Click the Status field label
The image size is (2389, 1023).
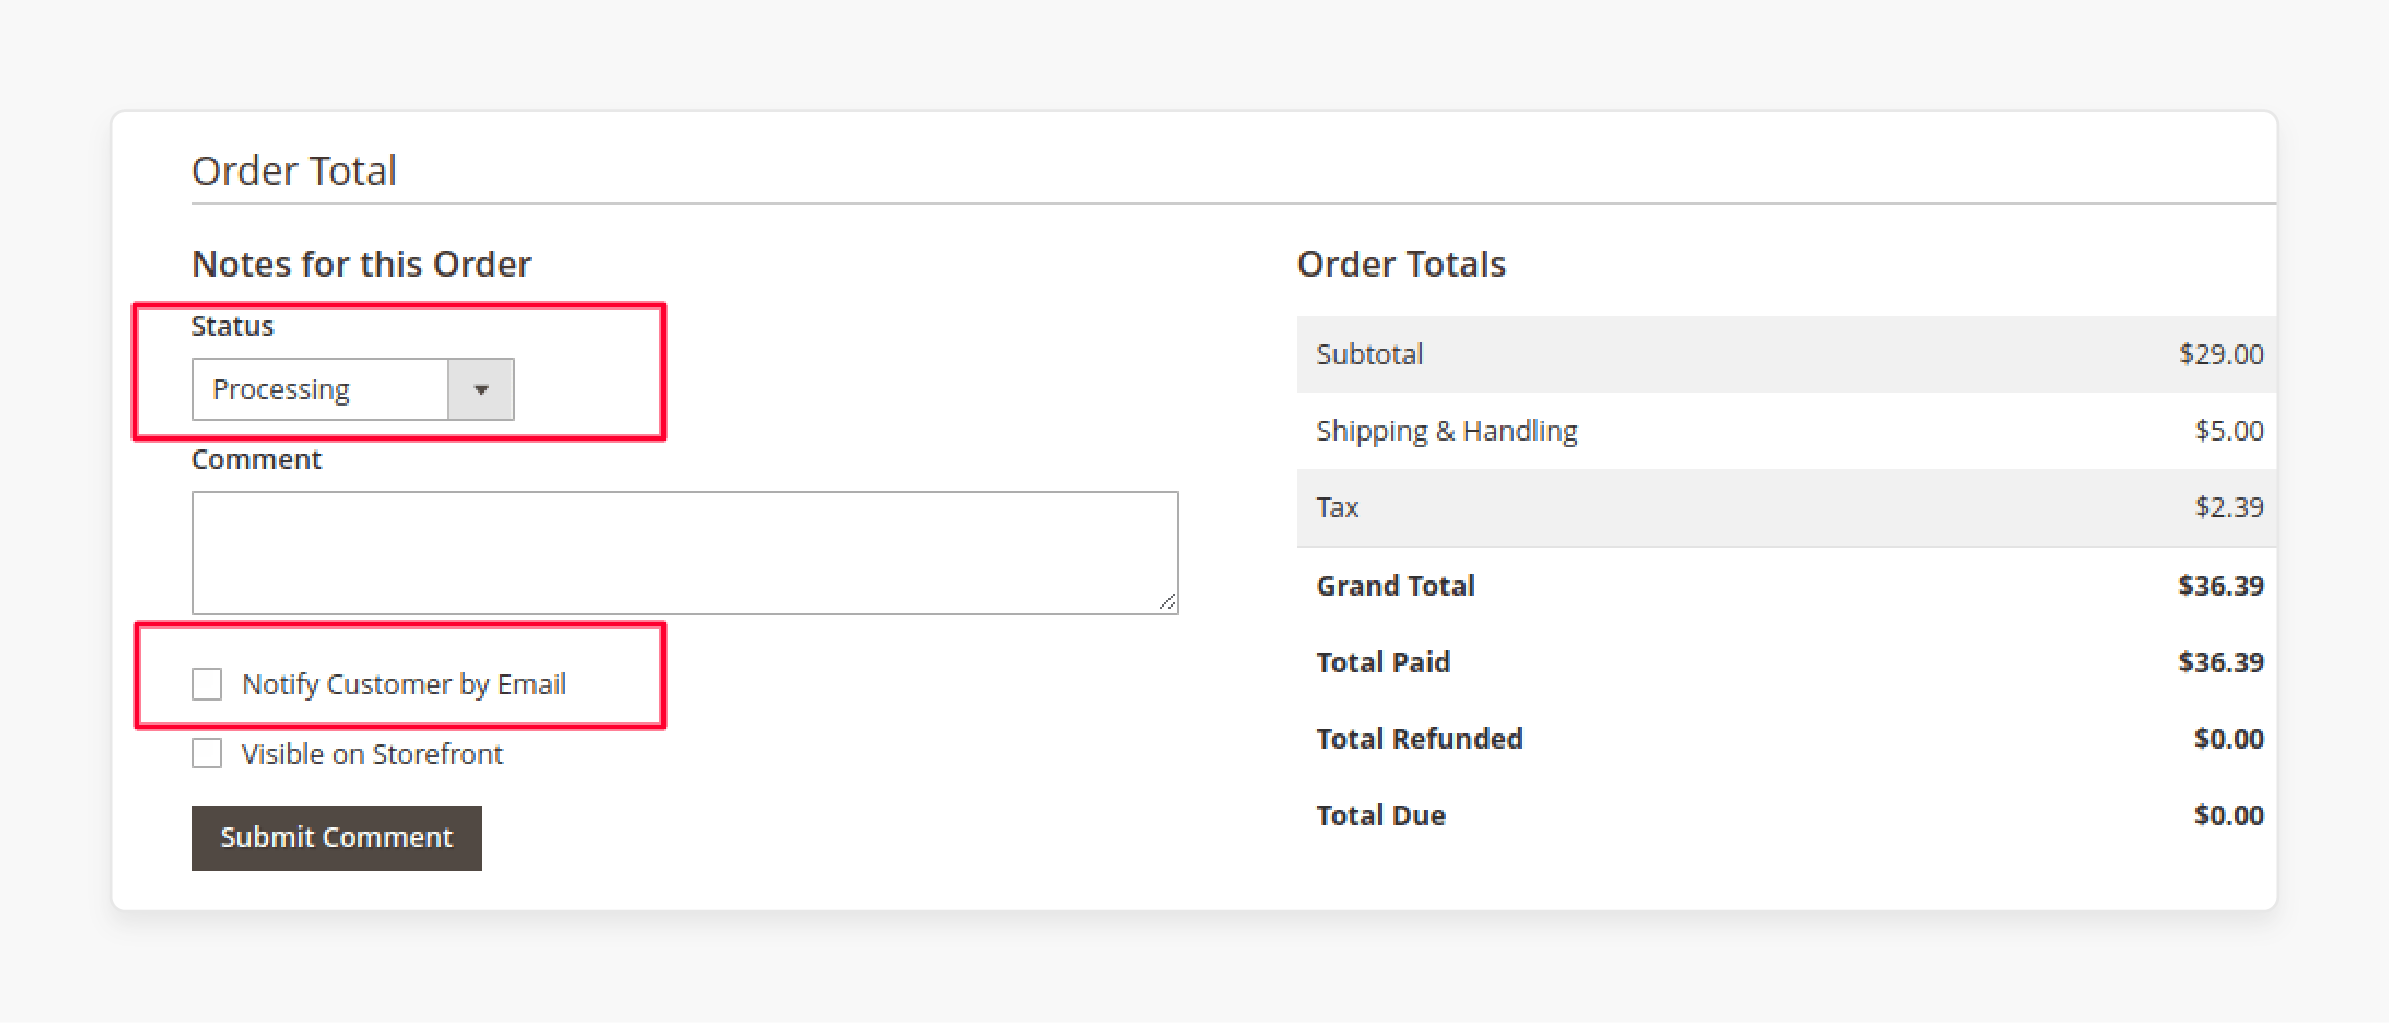(232, 326)
